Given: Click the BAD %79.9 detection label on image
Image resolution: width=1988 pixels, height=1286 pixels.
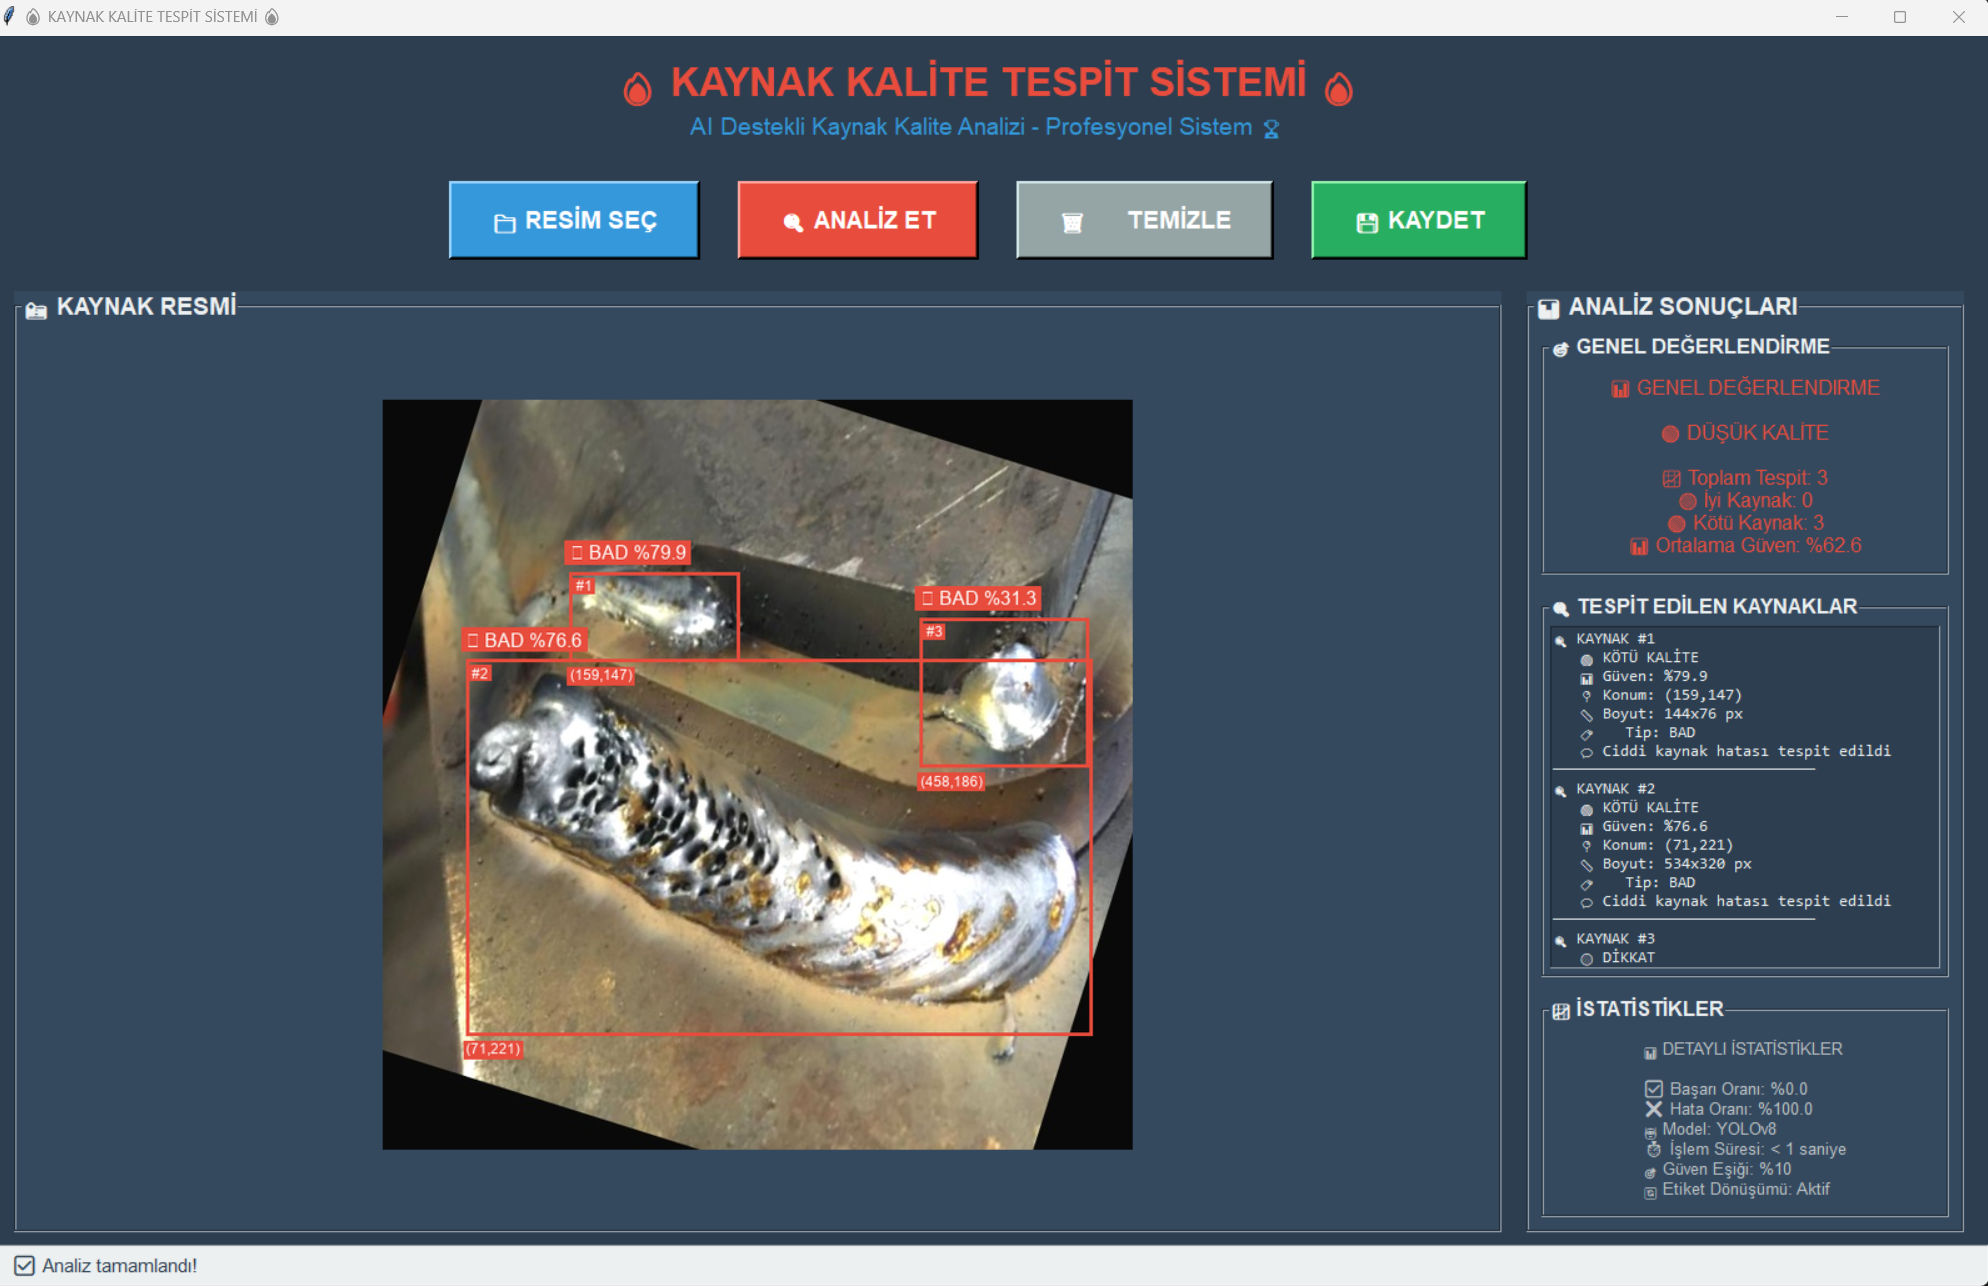Looking at the screenshot, I should point(629,553).
